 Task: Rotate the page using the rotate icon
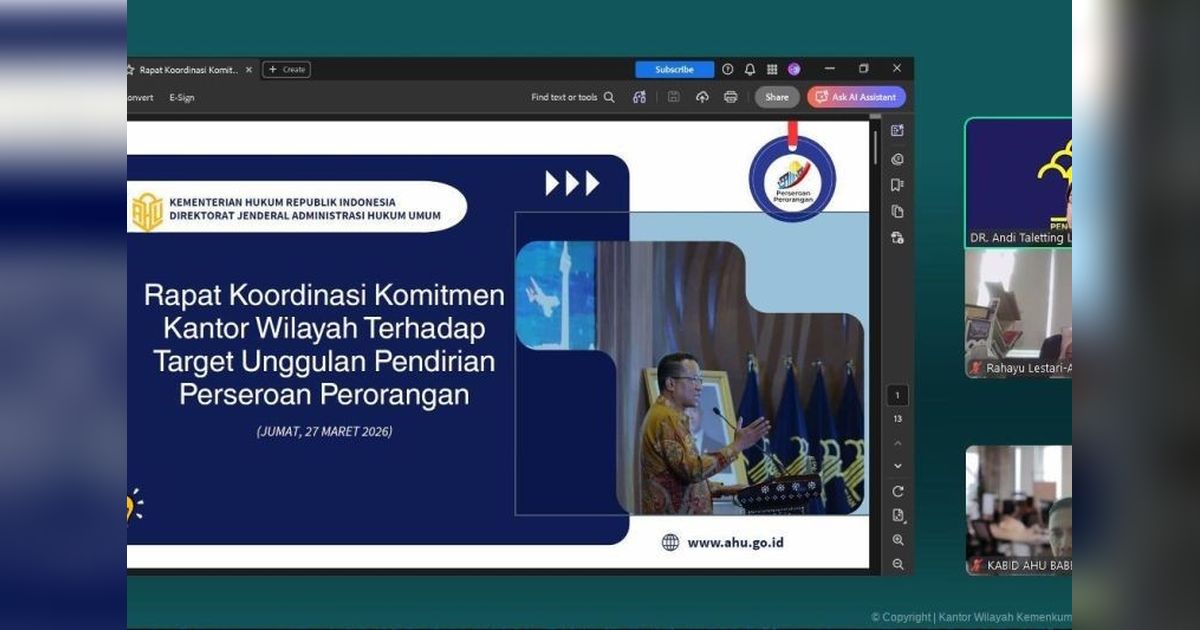click(x=897, y=490)
